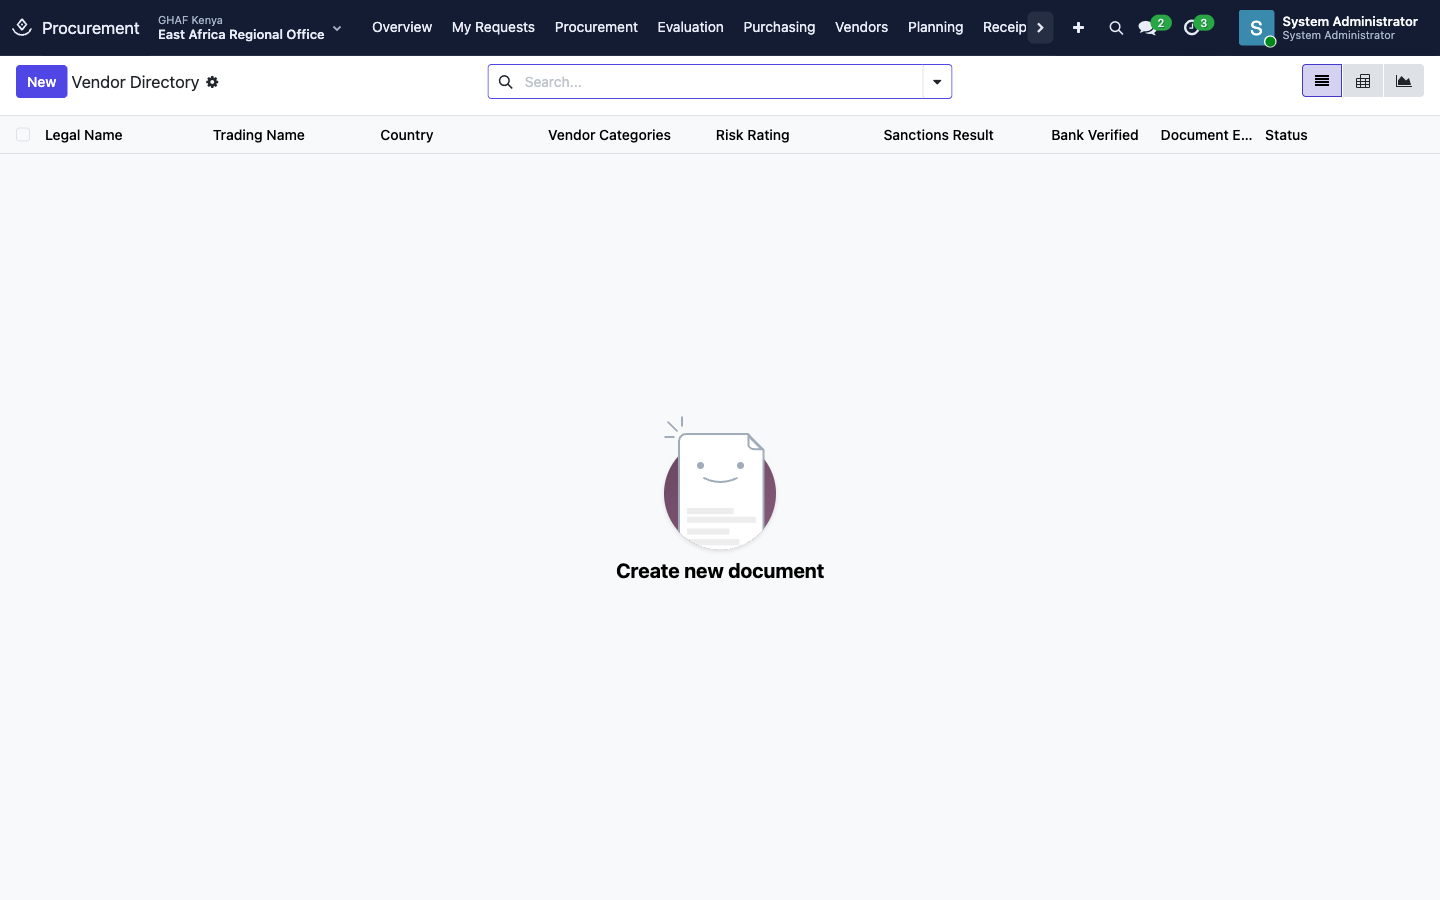Open the My Requests menu
Viewport: 1440px width, 900px height.
click(x=493, y=27)
